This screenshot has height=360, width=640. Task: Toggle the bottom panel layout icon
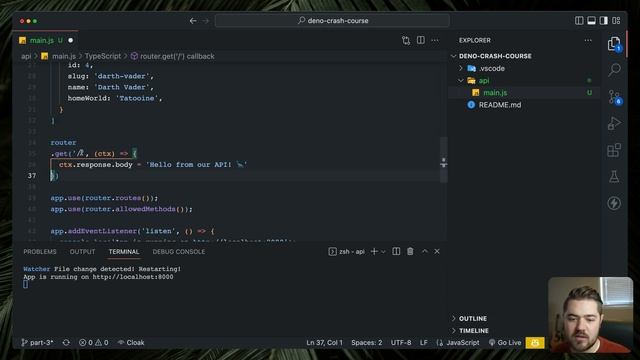point(591,20)
